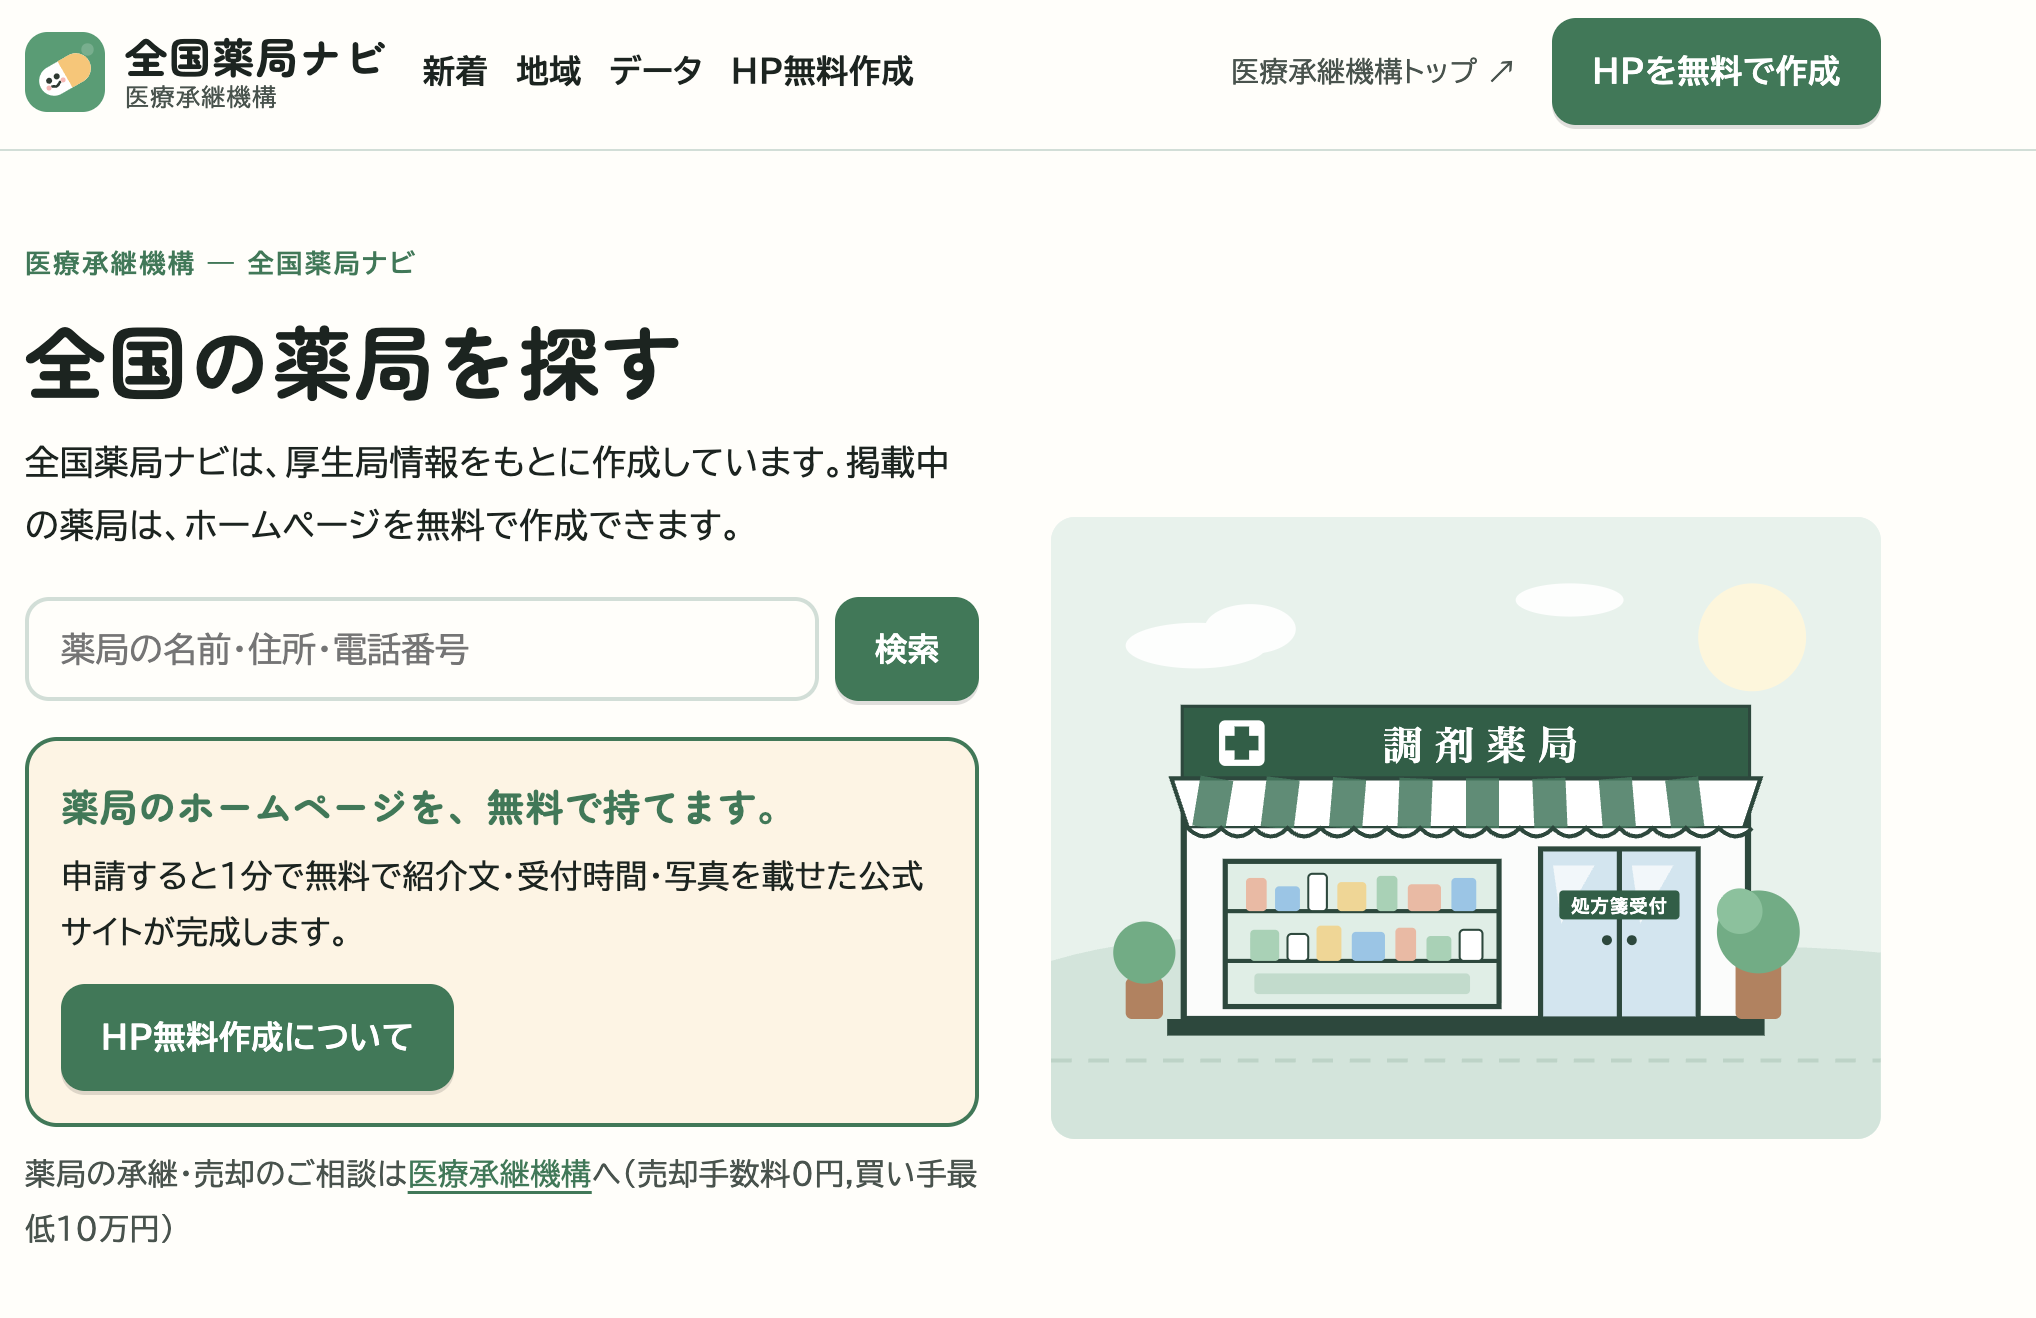The height and width of the screenshot is (1318, 2036).
Task: Click the HP無料作成について button
Action: click(x=257, y=1037)
